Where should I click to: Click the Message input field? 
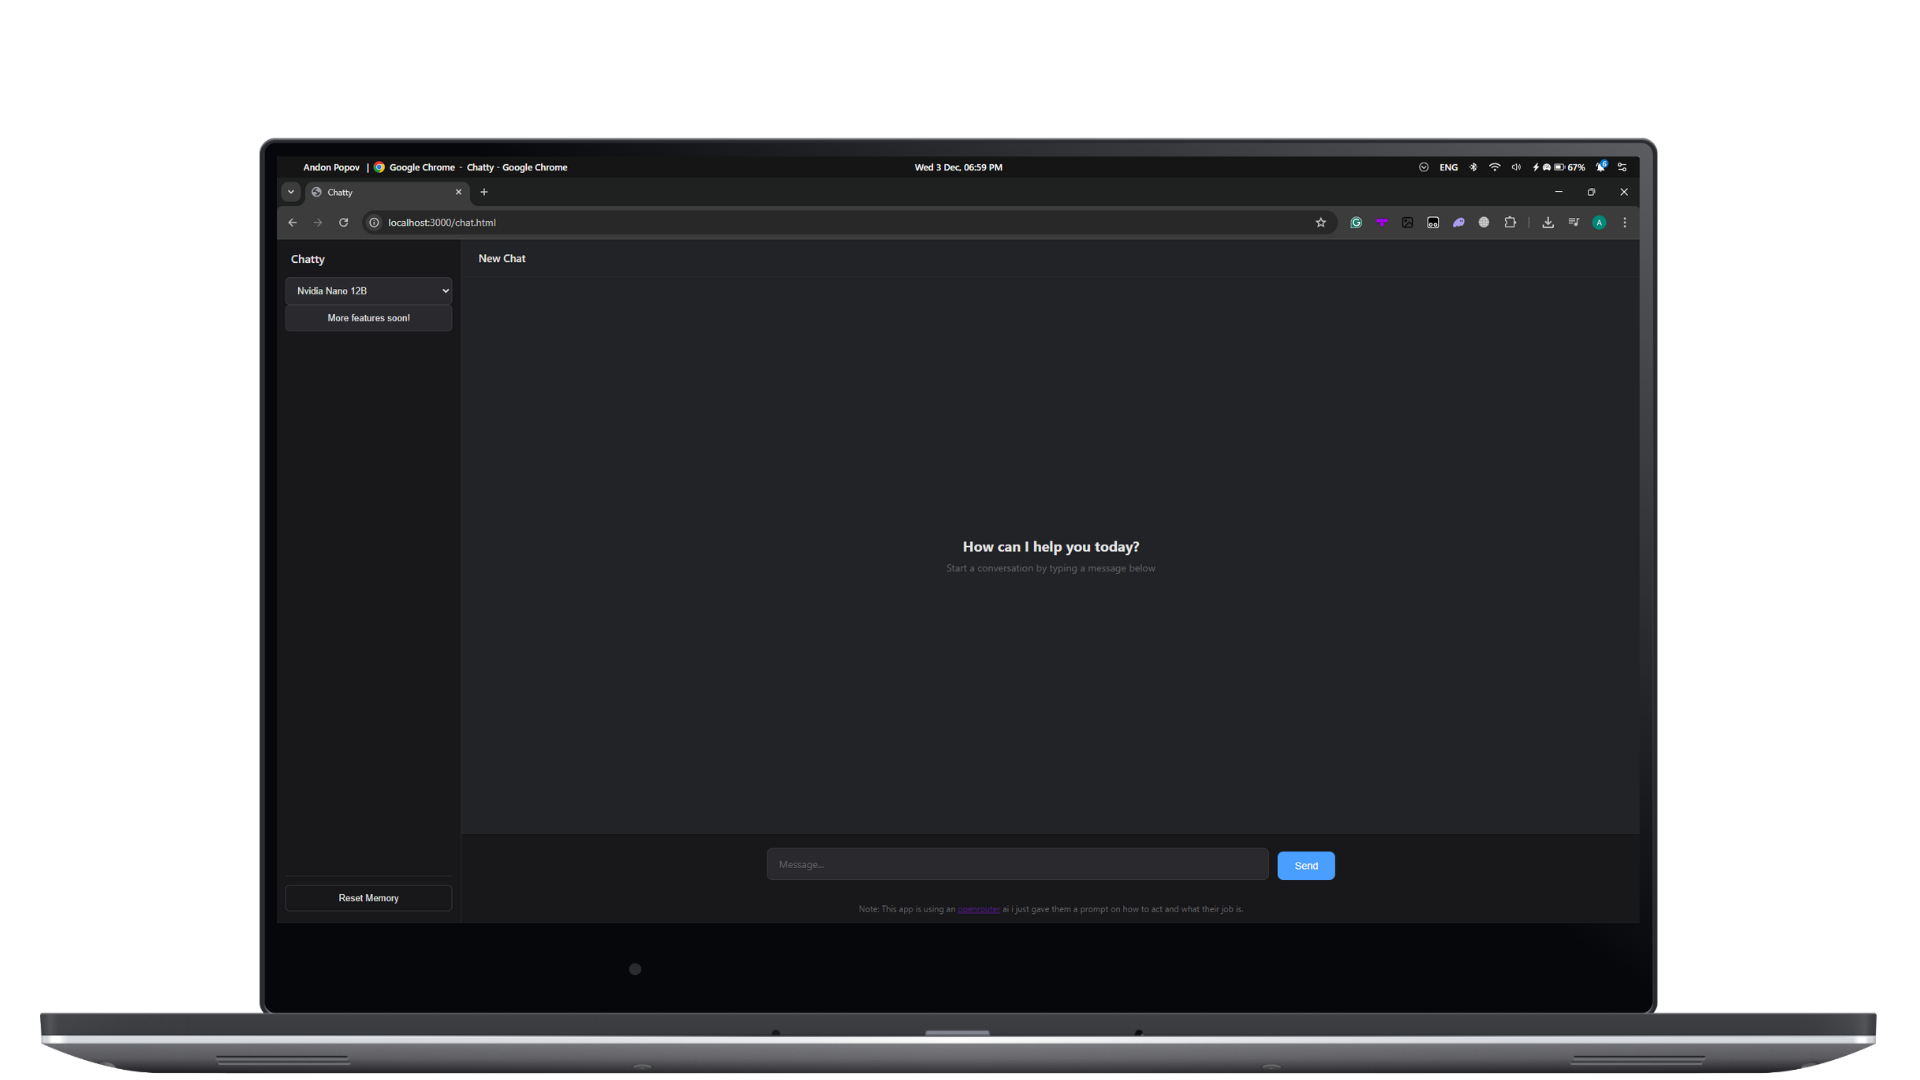pyautogui.click(x=1016, y=864)
